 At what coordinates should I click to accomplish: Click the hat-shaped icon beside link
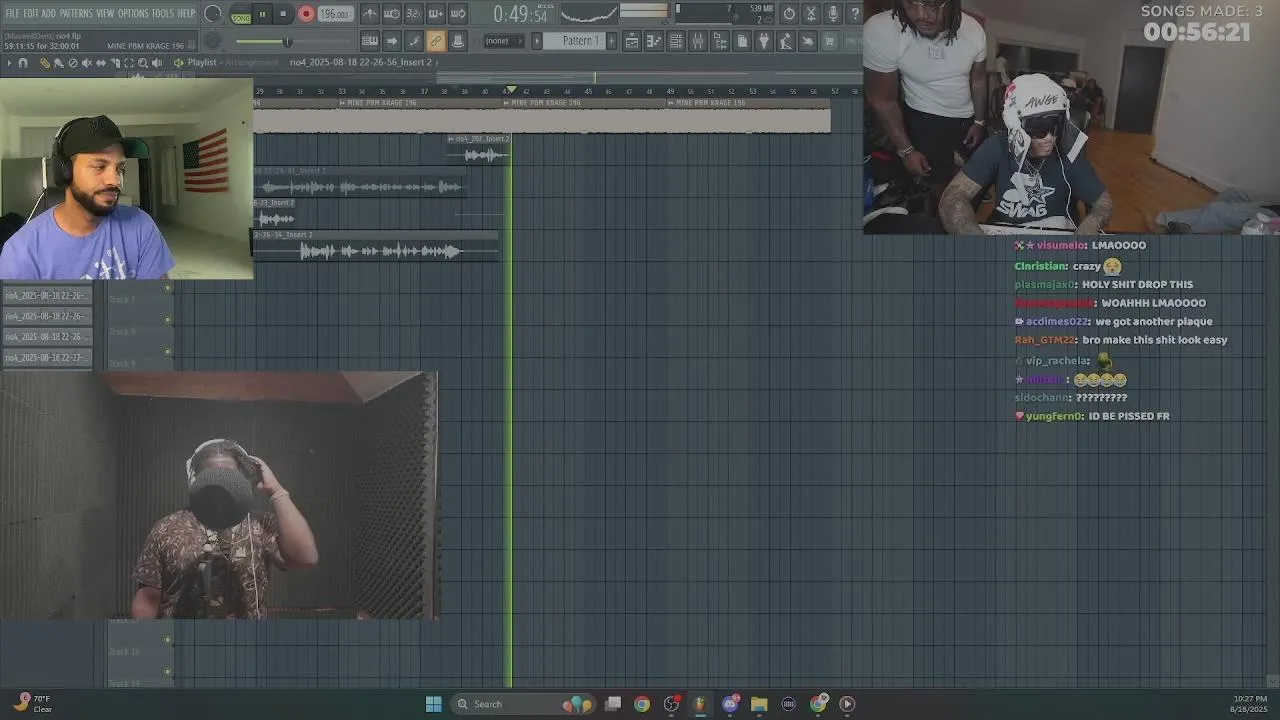click(x=458, y=41)
